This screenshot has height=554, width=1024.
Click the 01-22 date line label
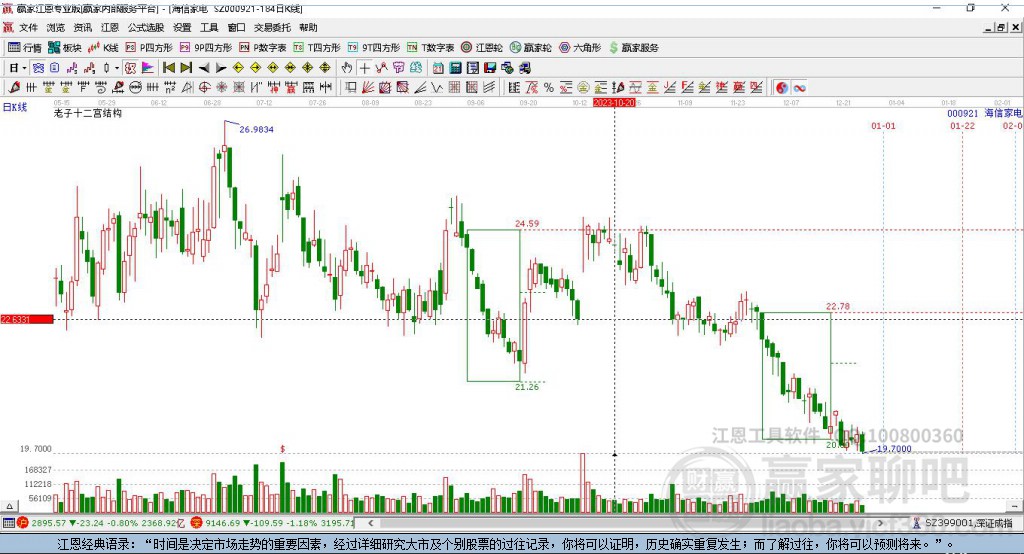[x=963, y=125]
